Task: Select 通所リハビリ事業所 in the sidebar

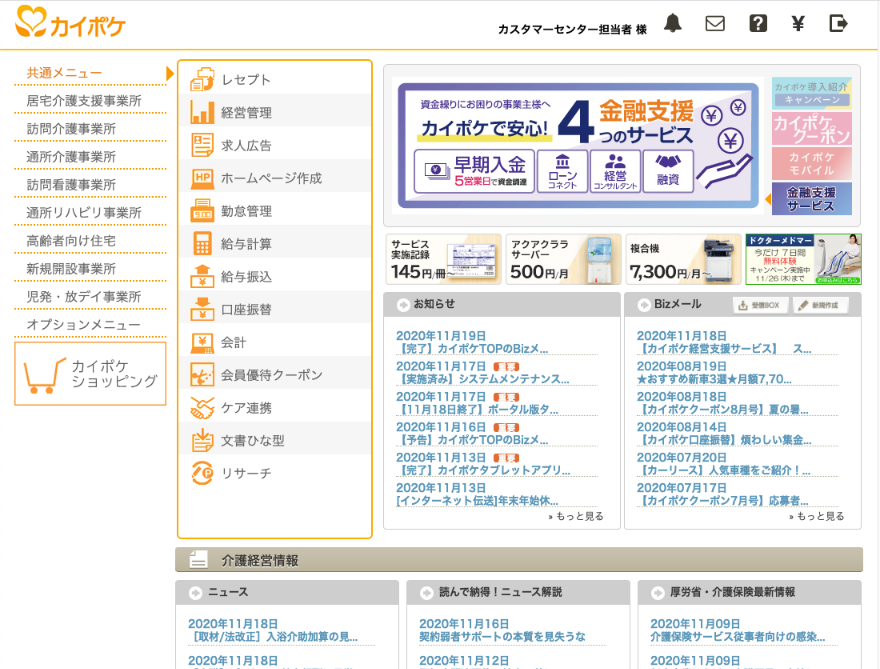Action: [x=84, y=213]
